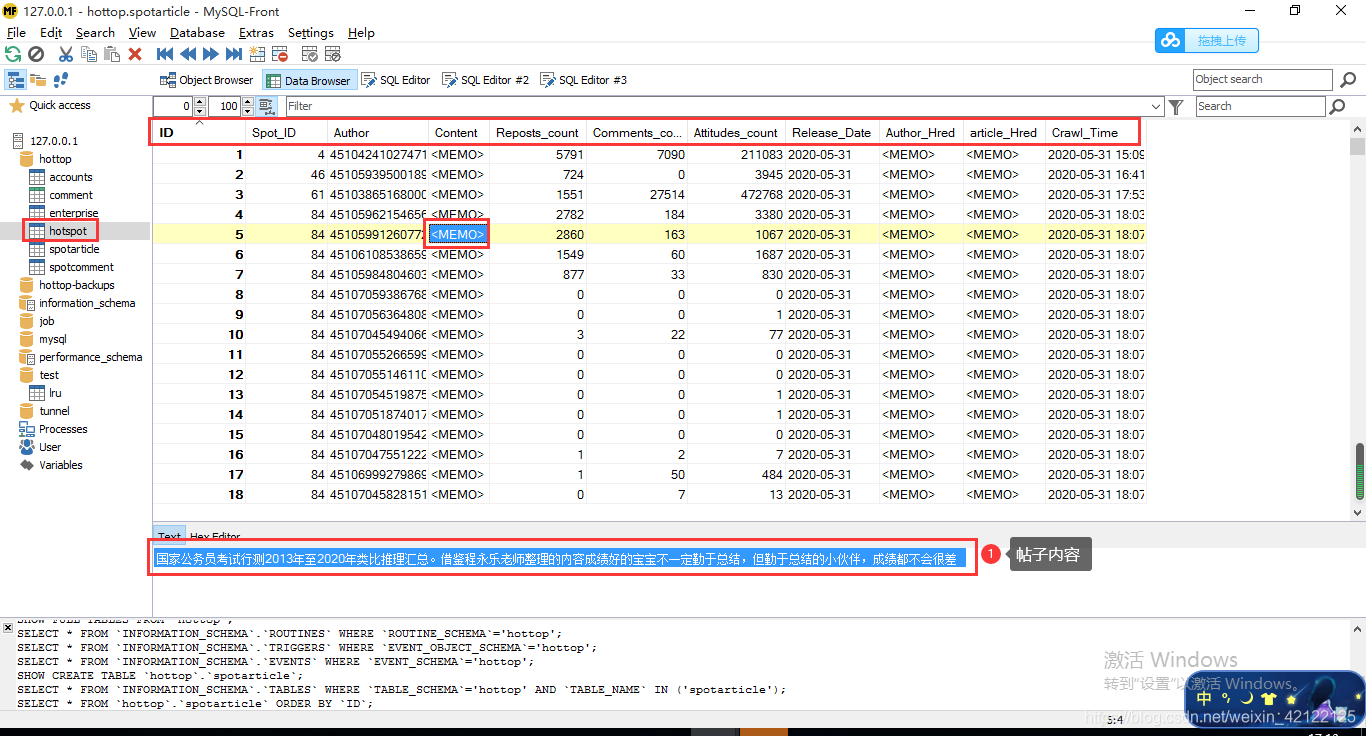Click Object search magnifier icon
This screenshot has width=1366, height=736.
1346,80
